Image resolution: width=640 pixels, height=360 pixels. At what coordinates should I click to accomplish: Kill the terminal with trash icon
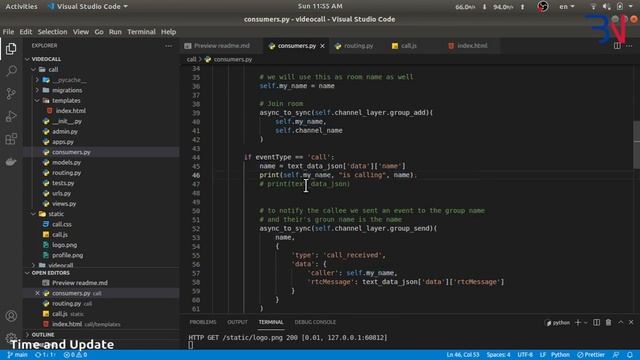pos(609,322)
